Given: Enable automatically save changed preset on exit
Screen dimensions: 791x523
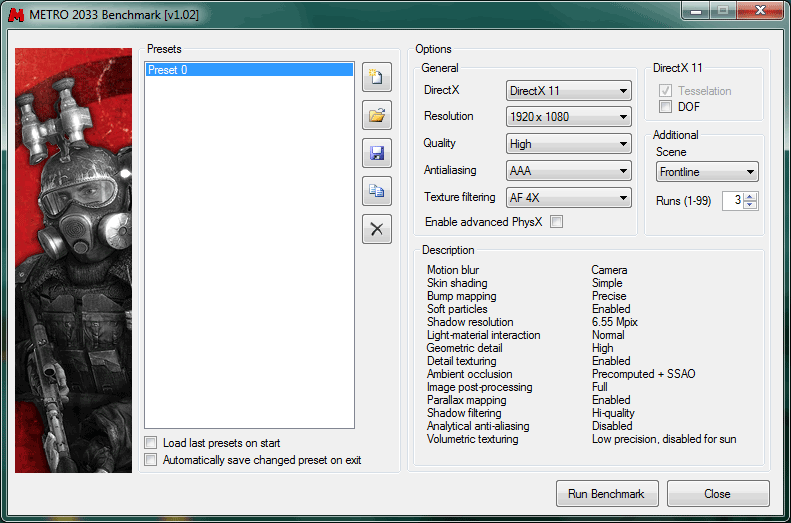Looking at the screenshot, I should click(x=151, y=460).
